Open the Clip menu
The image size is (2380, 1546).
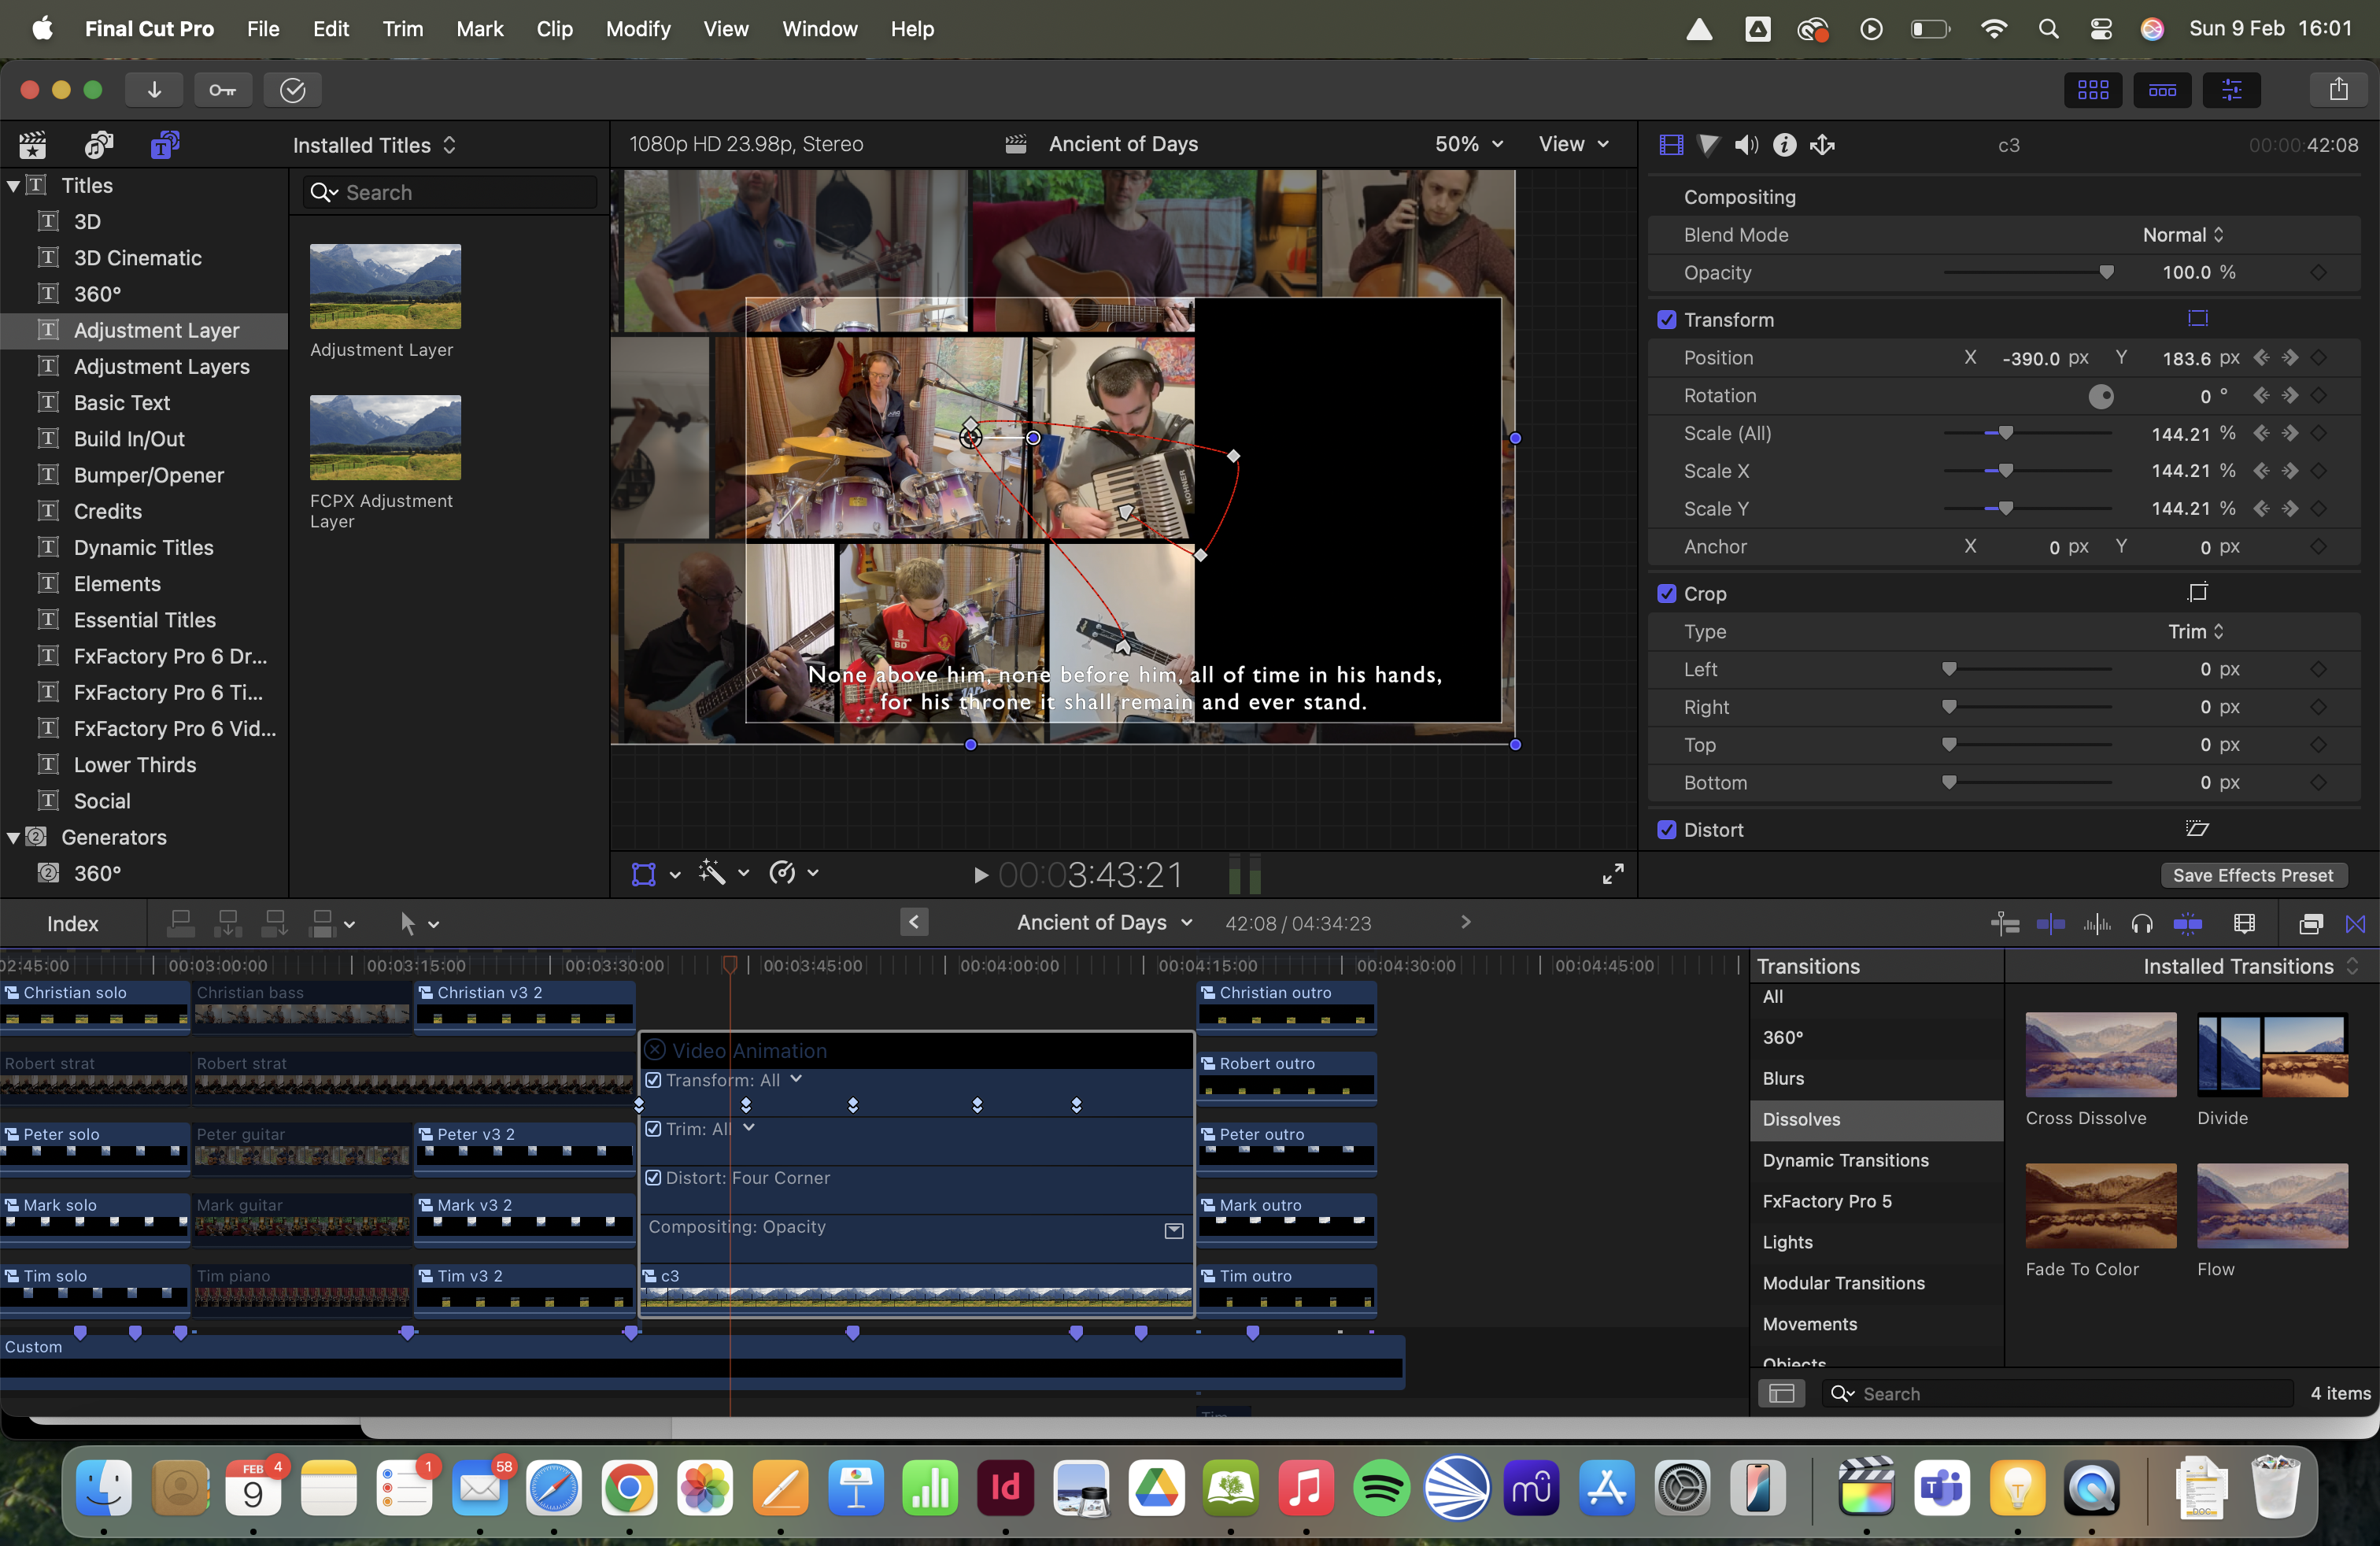(554, 29)
